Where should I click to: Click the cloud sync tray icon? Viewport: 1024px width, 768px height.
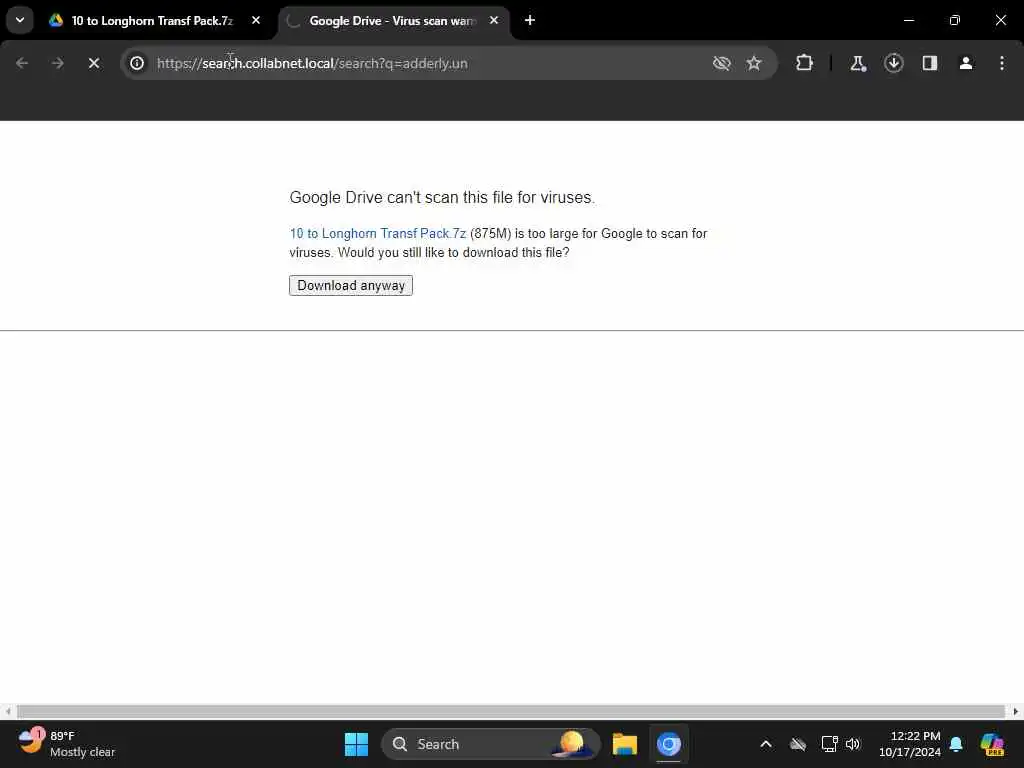797,744
